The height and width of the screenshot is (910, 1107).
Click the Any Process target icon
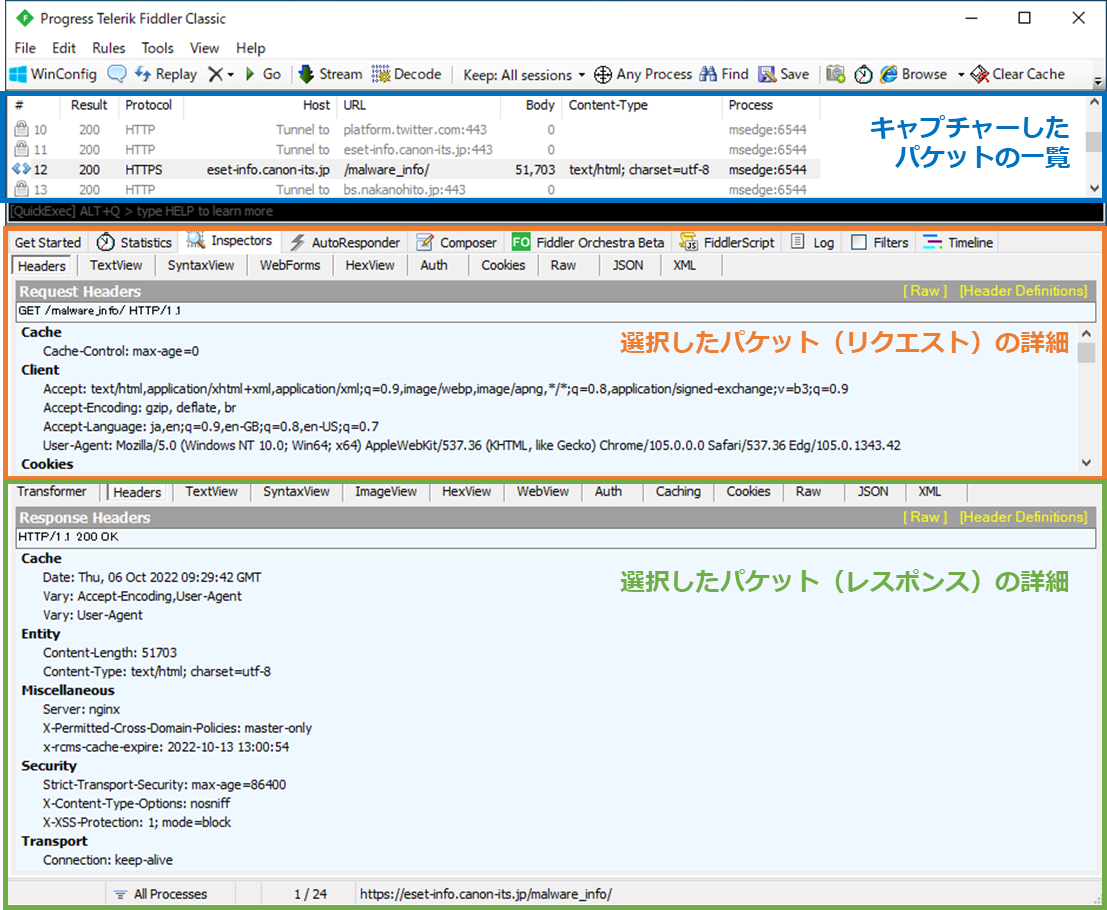click(603, 74)
